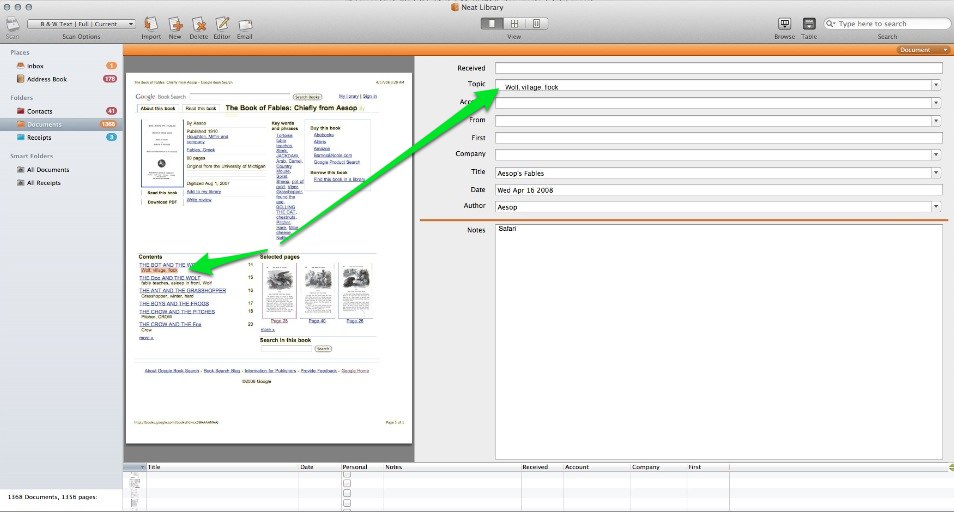Select the All Documents smart folder
The width and height of the screenshot is (954, 512).
point(46,170)
